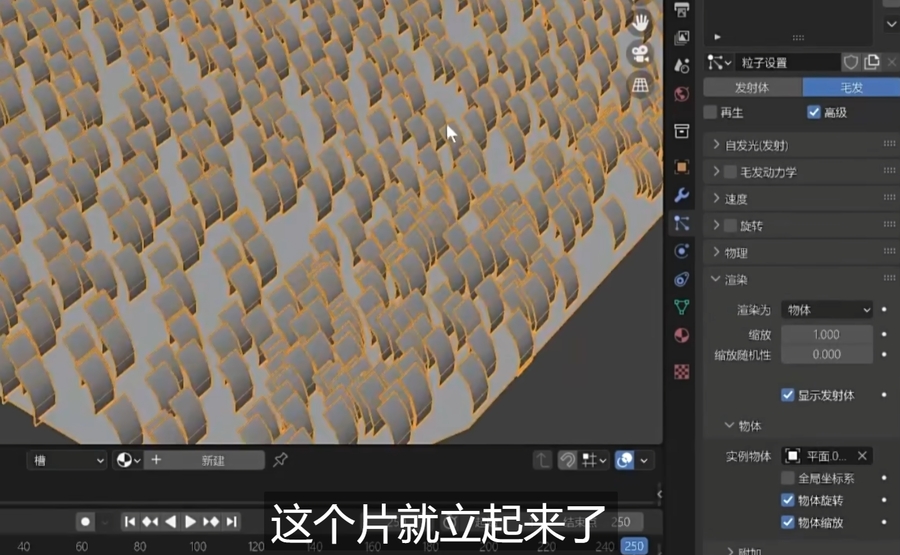Select the 毛发 tab
900x555 pixels.
tap(849, 87)
